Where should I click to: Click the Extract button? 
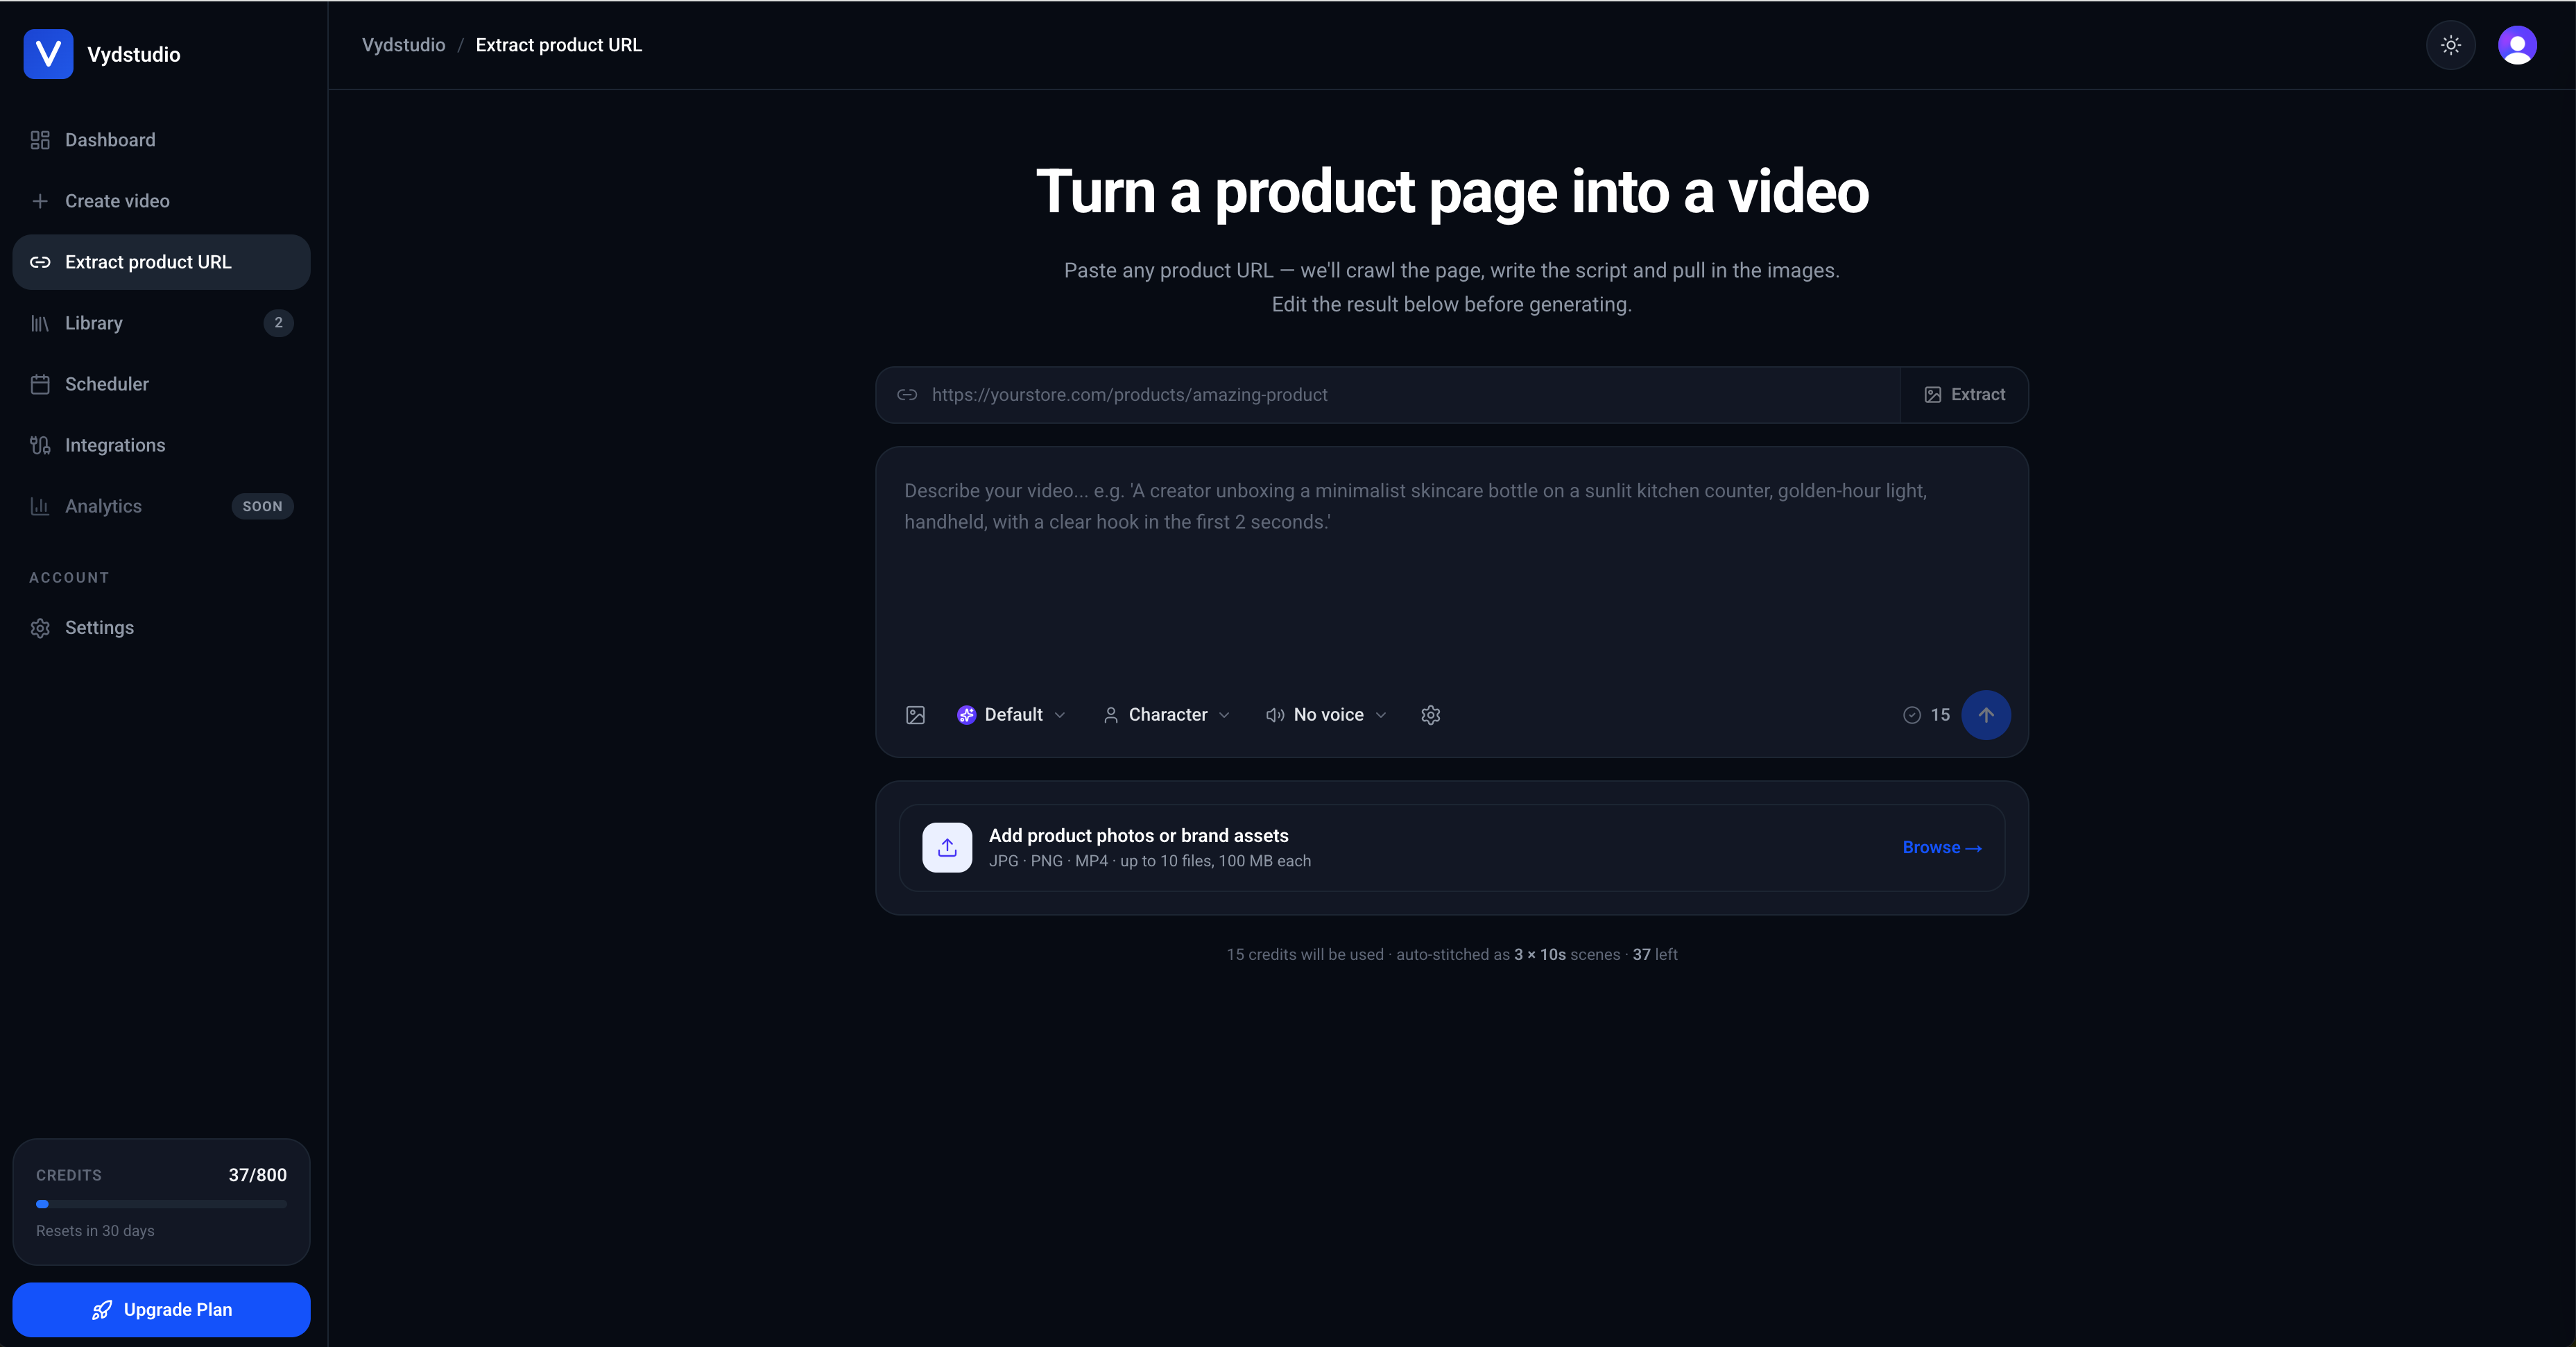click(x=1964, y=395)
